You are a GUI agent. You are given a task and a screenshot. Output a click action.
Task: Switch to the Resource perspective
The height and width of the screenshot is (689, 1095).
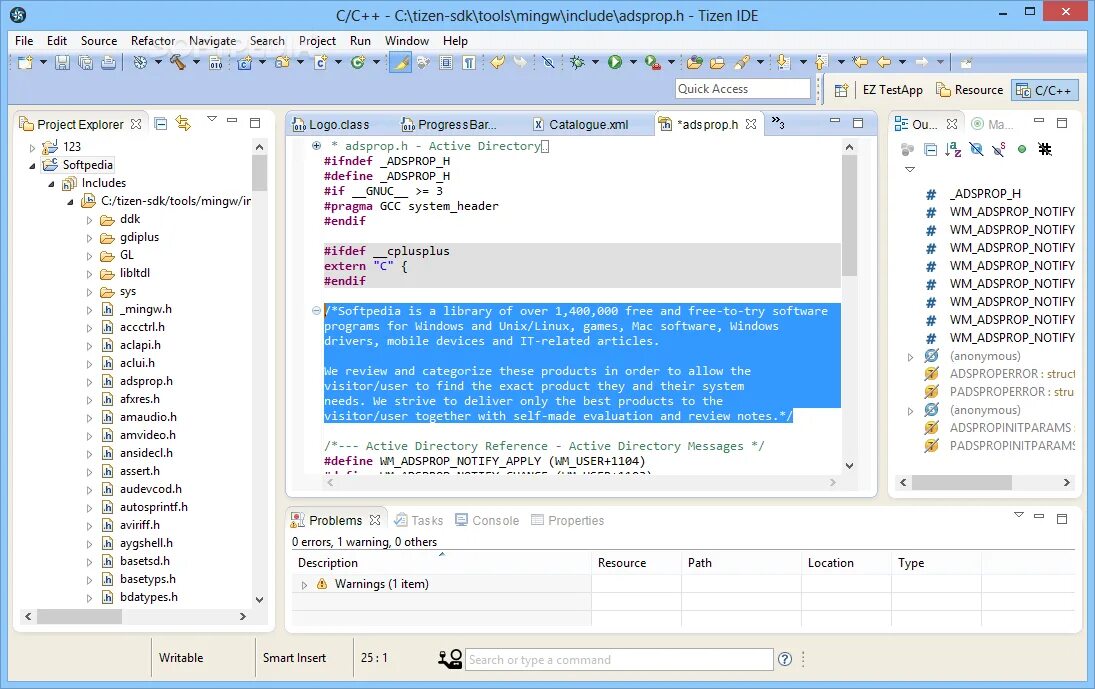click(969, 90)
